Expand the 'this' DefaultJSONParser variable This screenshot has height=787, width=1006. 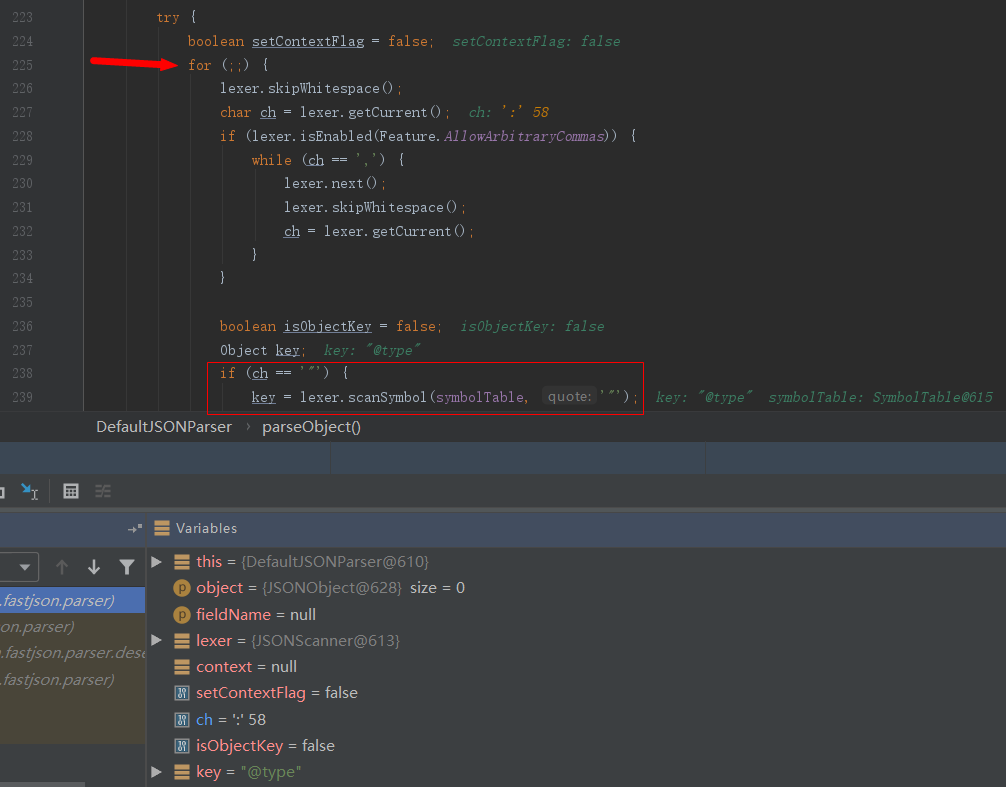(156, 562)
